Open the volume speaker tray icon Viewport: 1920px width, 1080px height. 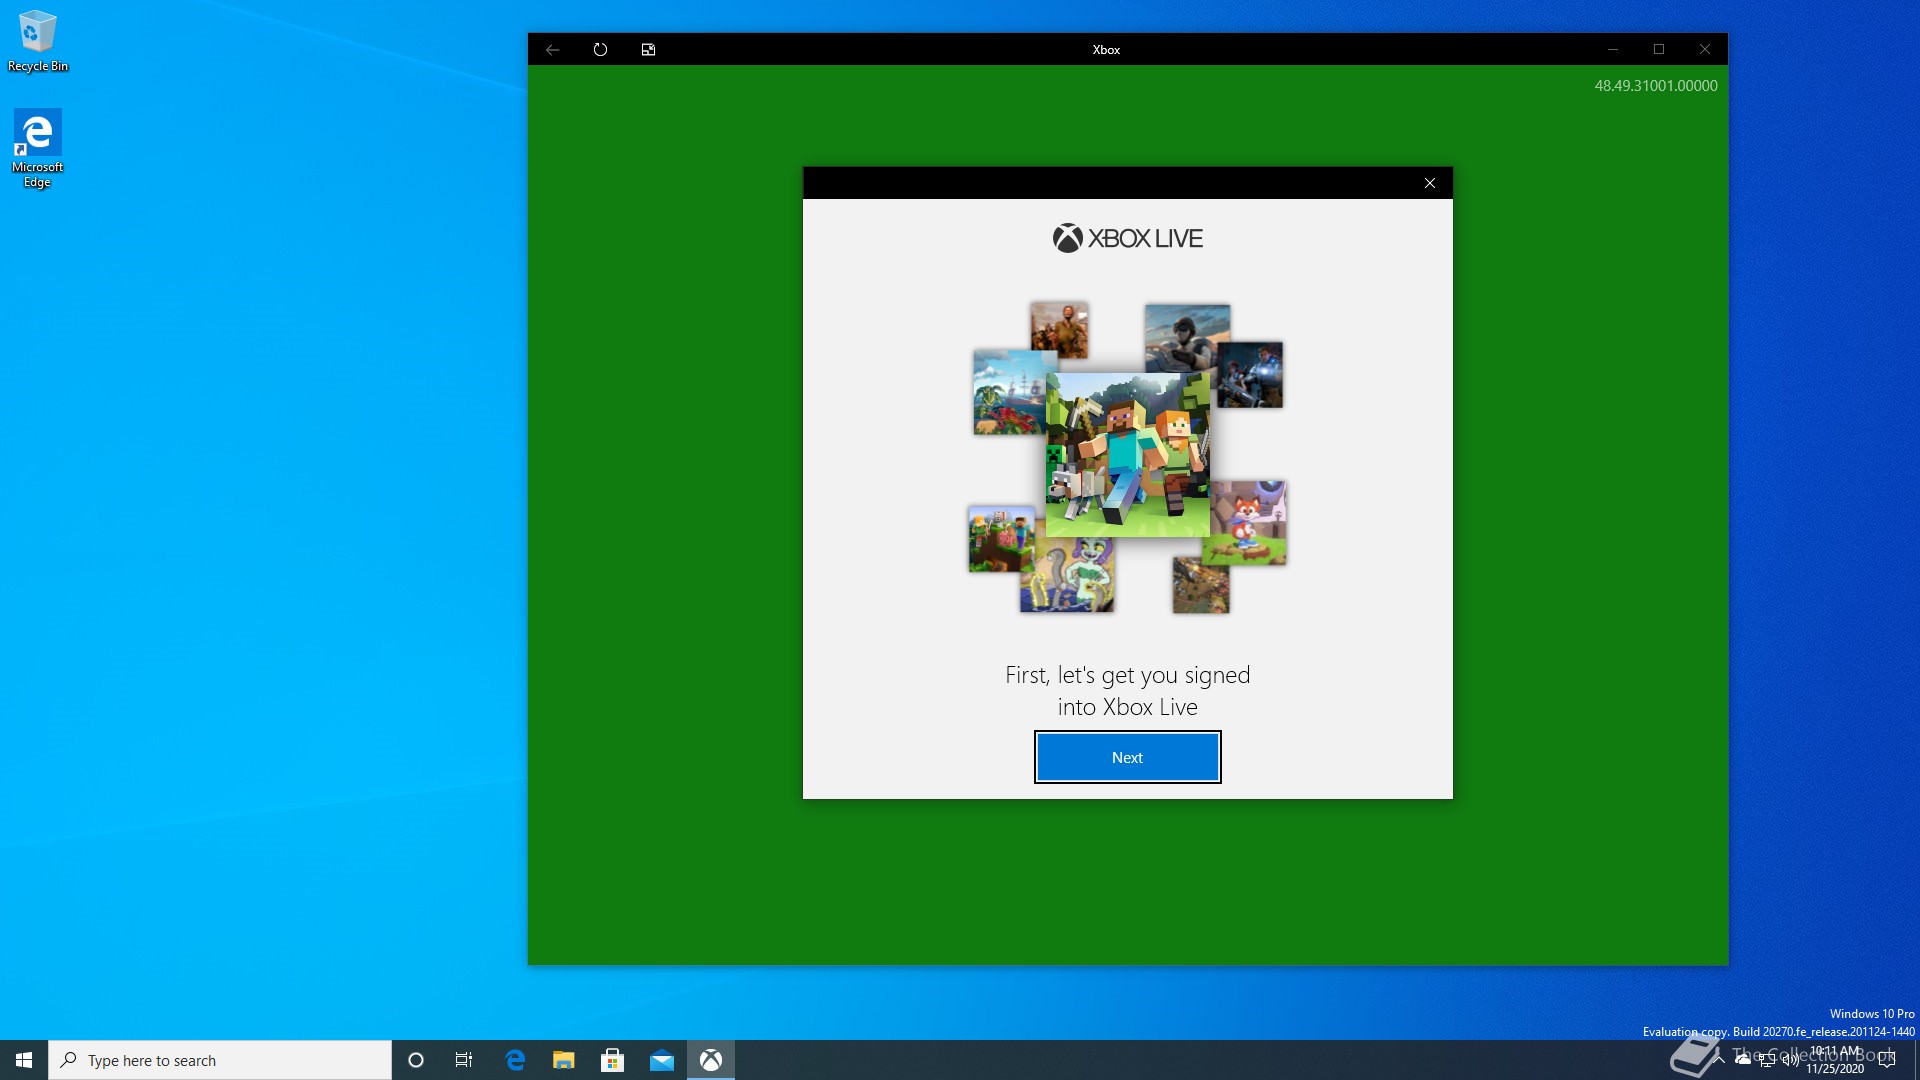point(1790,1060)
